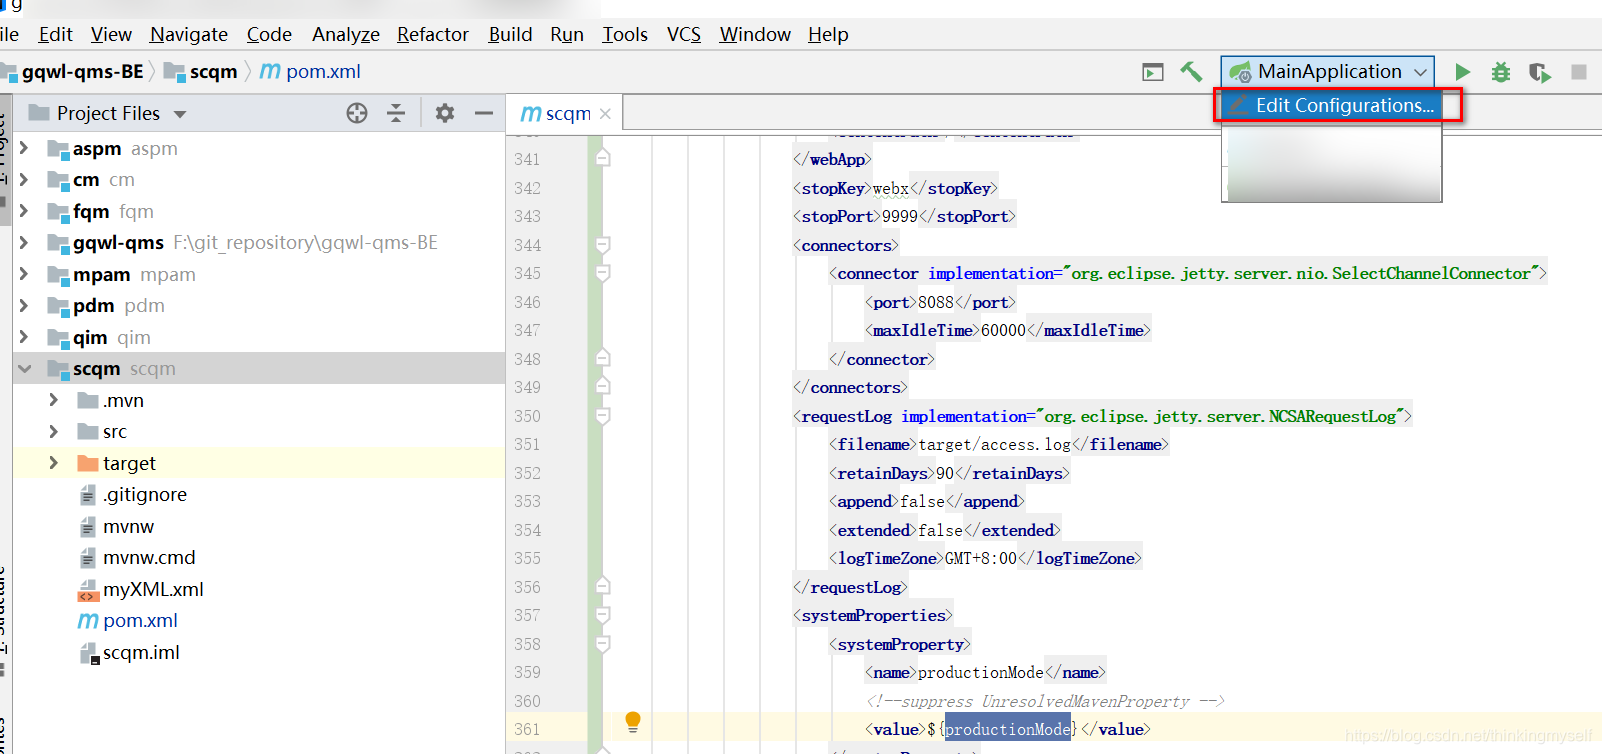The width and height of the screenshot is (1602, 754).
Task: Click the fold end marker at line 348
Action: (603, 358)
